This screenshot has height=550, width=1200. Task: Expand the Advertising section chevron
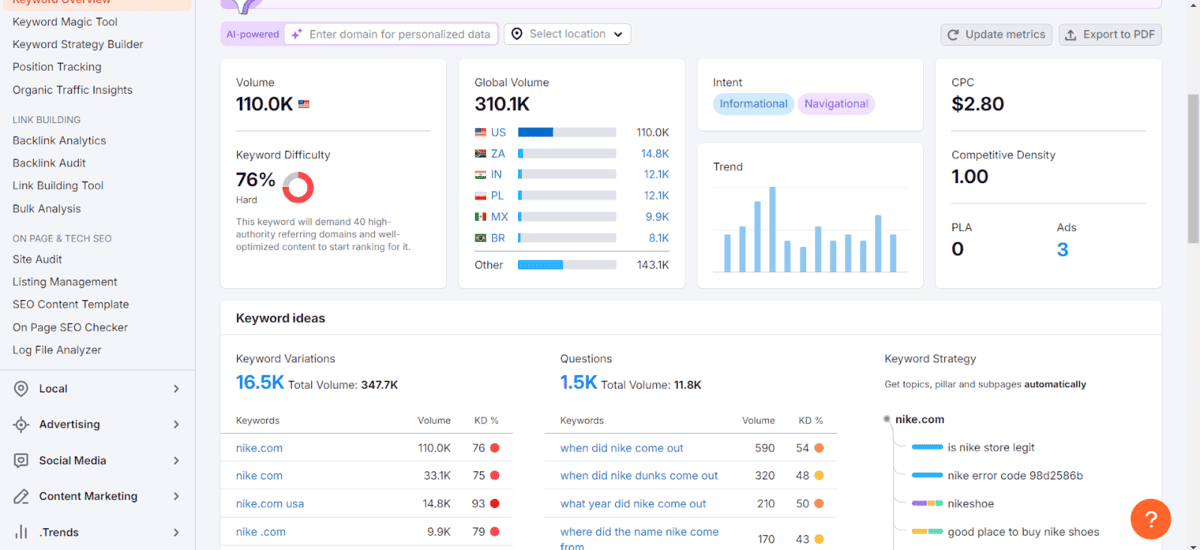coord(176,425)
